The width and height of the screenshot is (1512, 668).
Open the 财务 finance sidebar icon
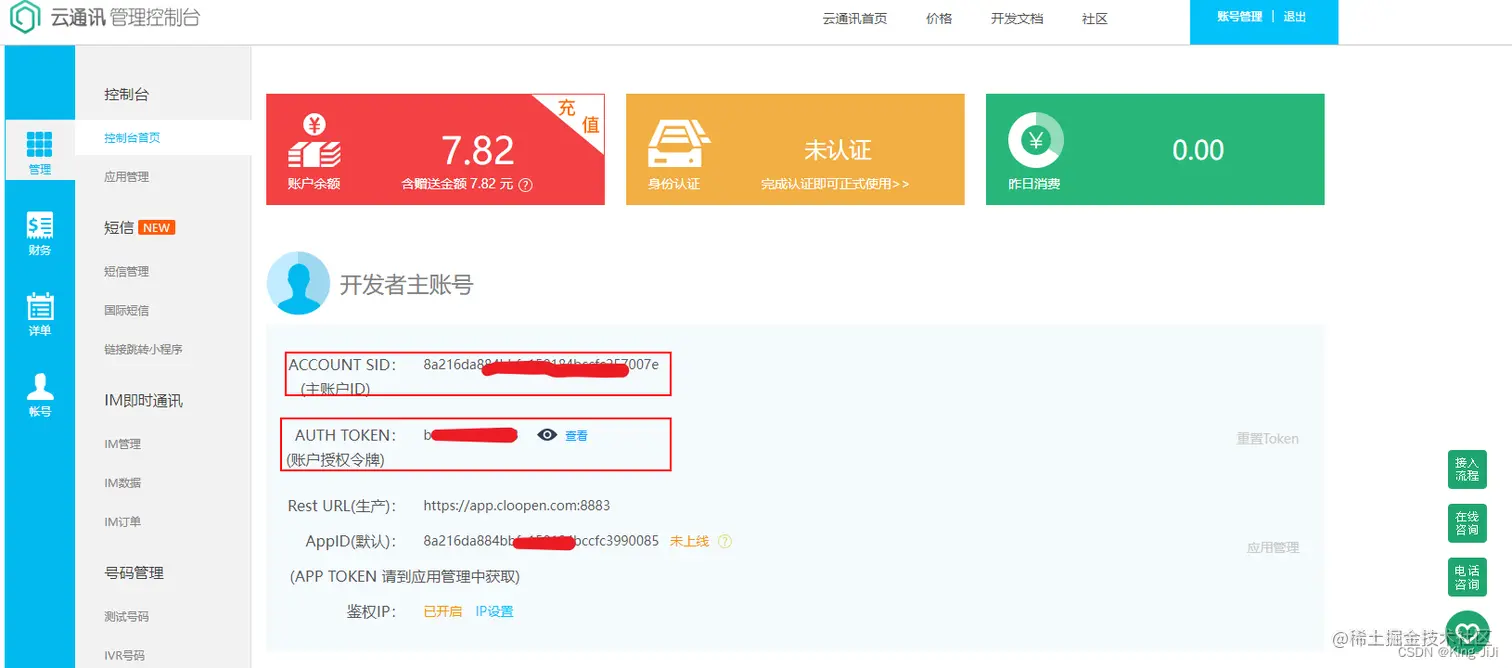point(40,234)
